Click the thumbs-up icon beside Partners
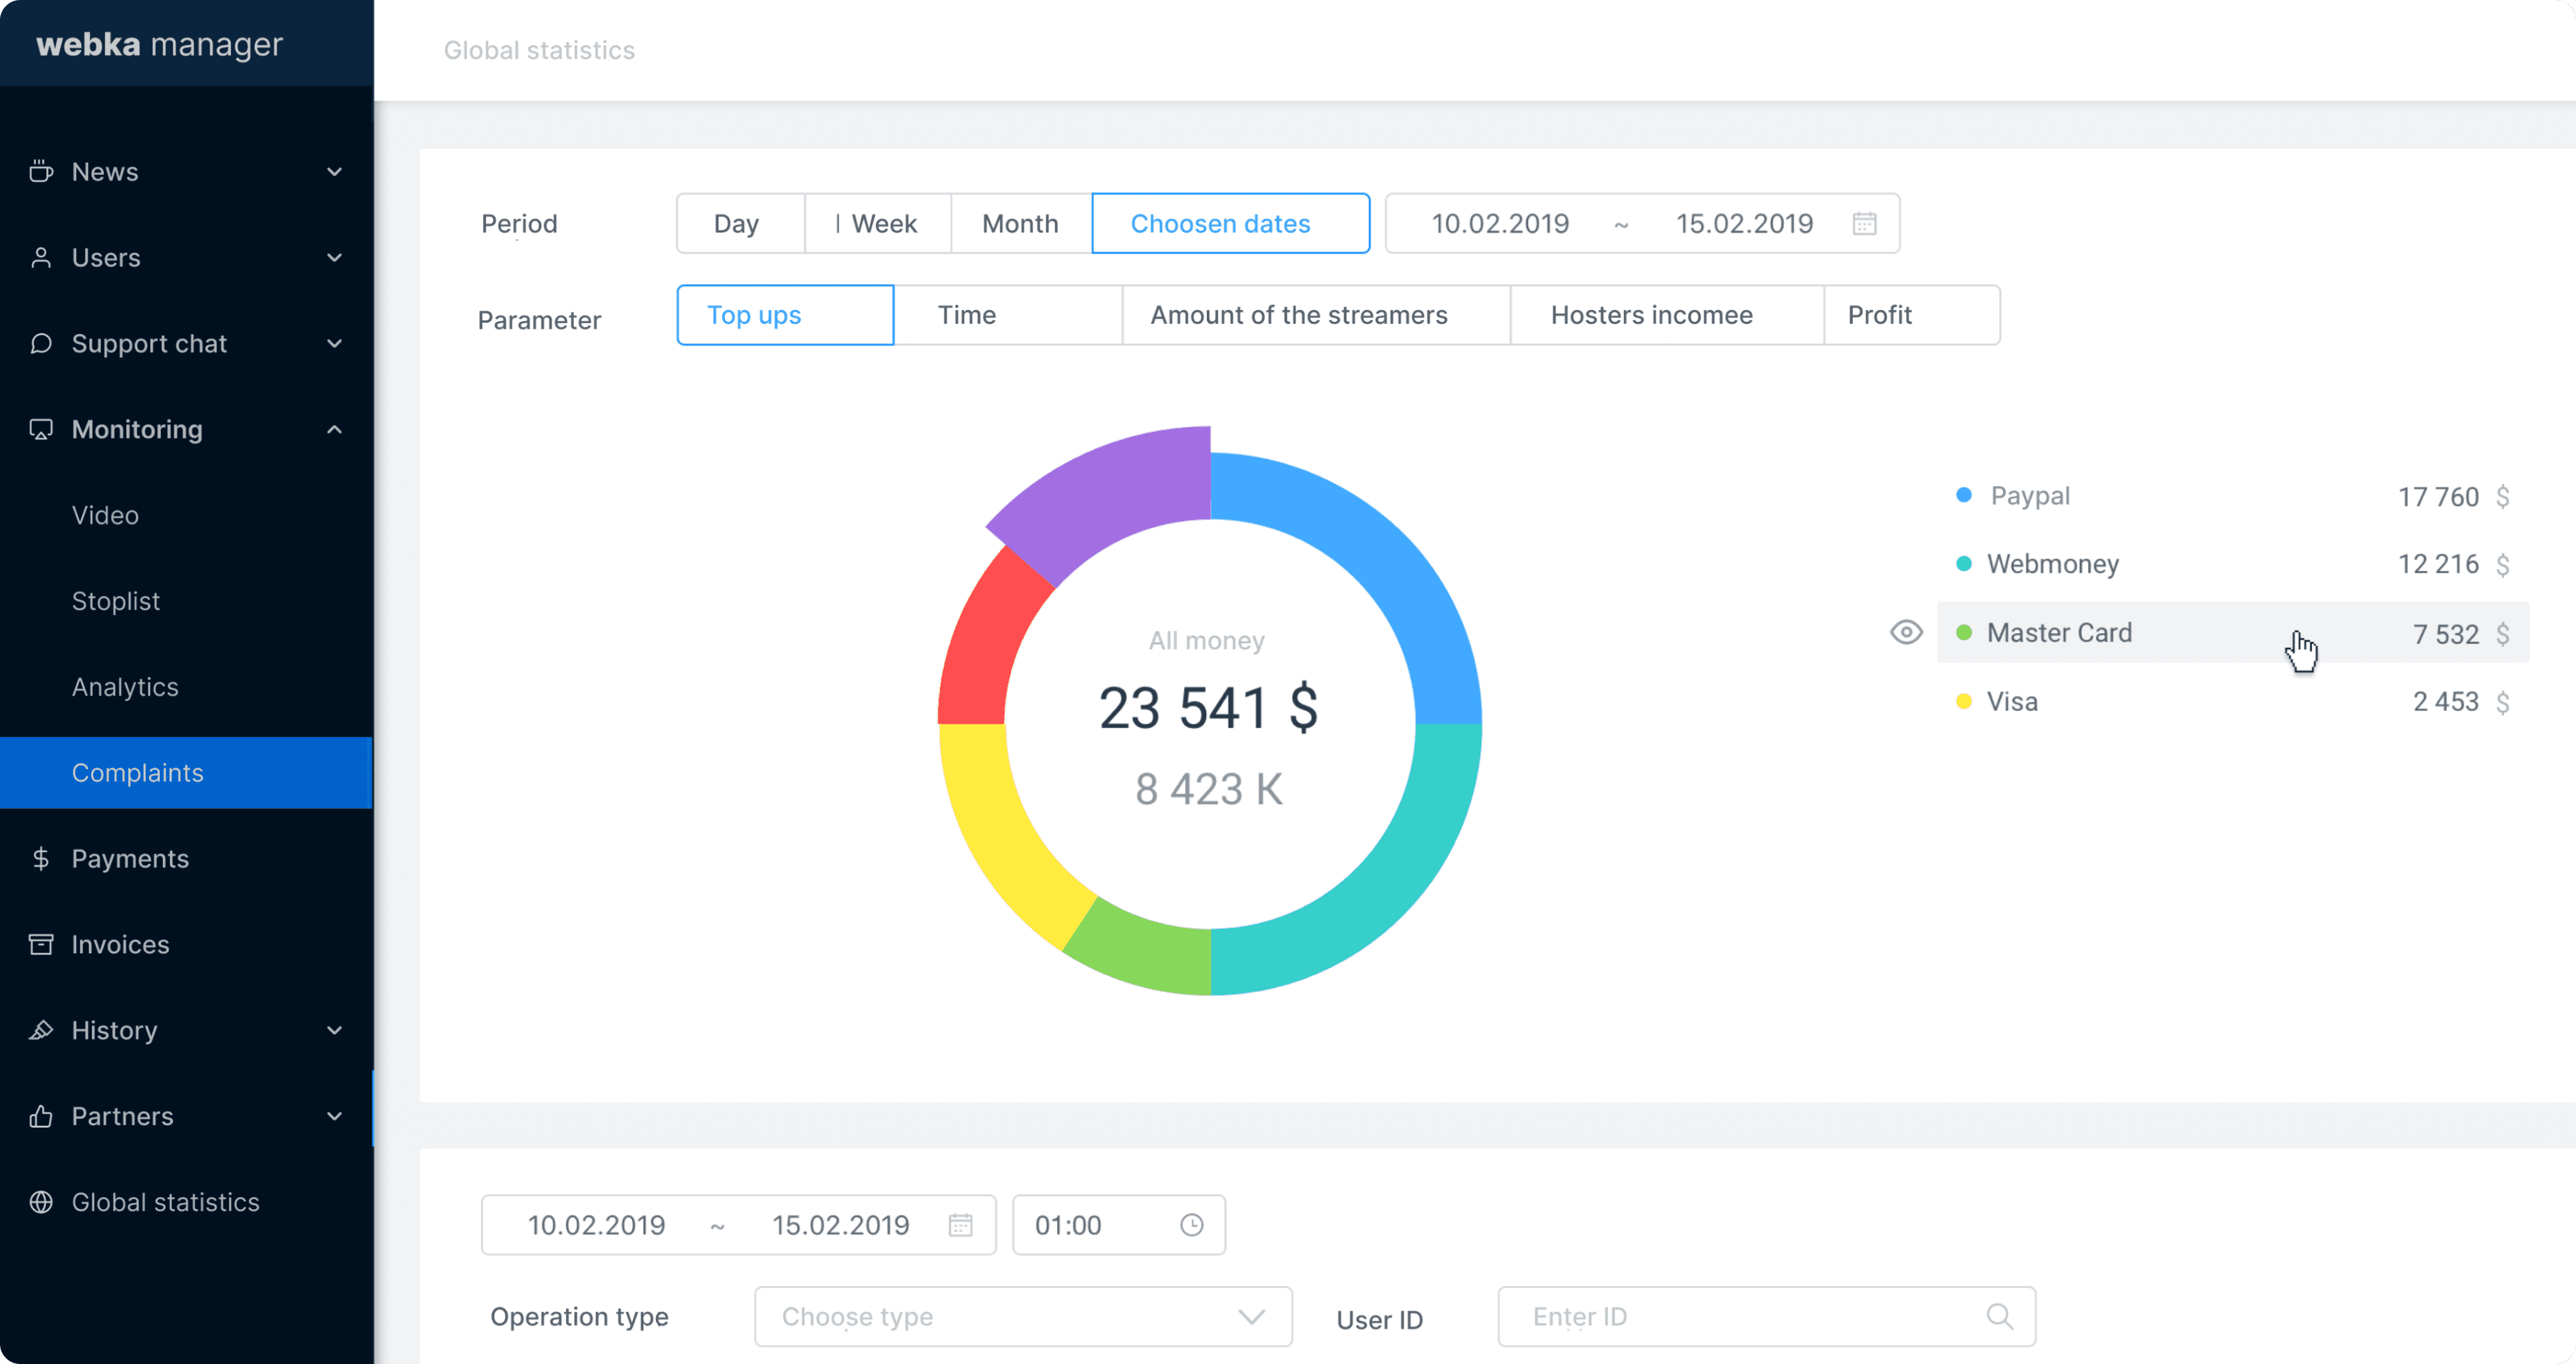This screenshot has height=1364, width=2576. point(41,1116)
